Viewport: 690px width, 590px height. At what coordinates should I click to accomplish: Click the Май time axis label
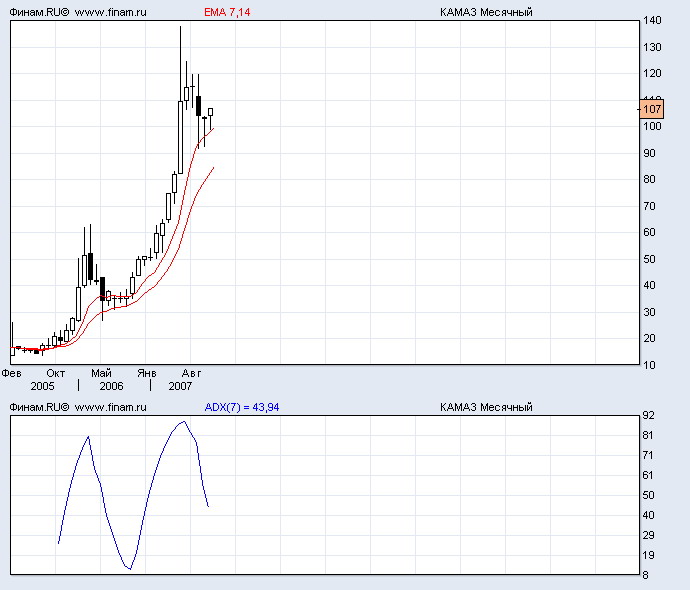click(x=101, y=374)
